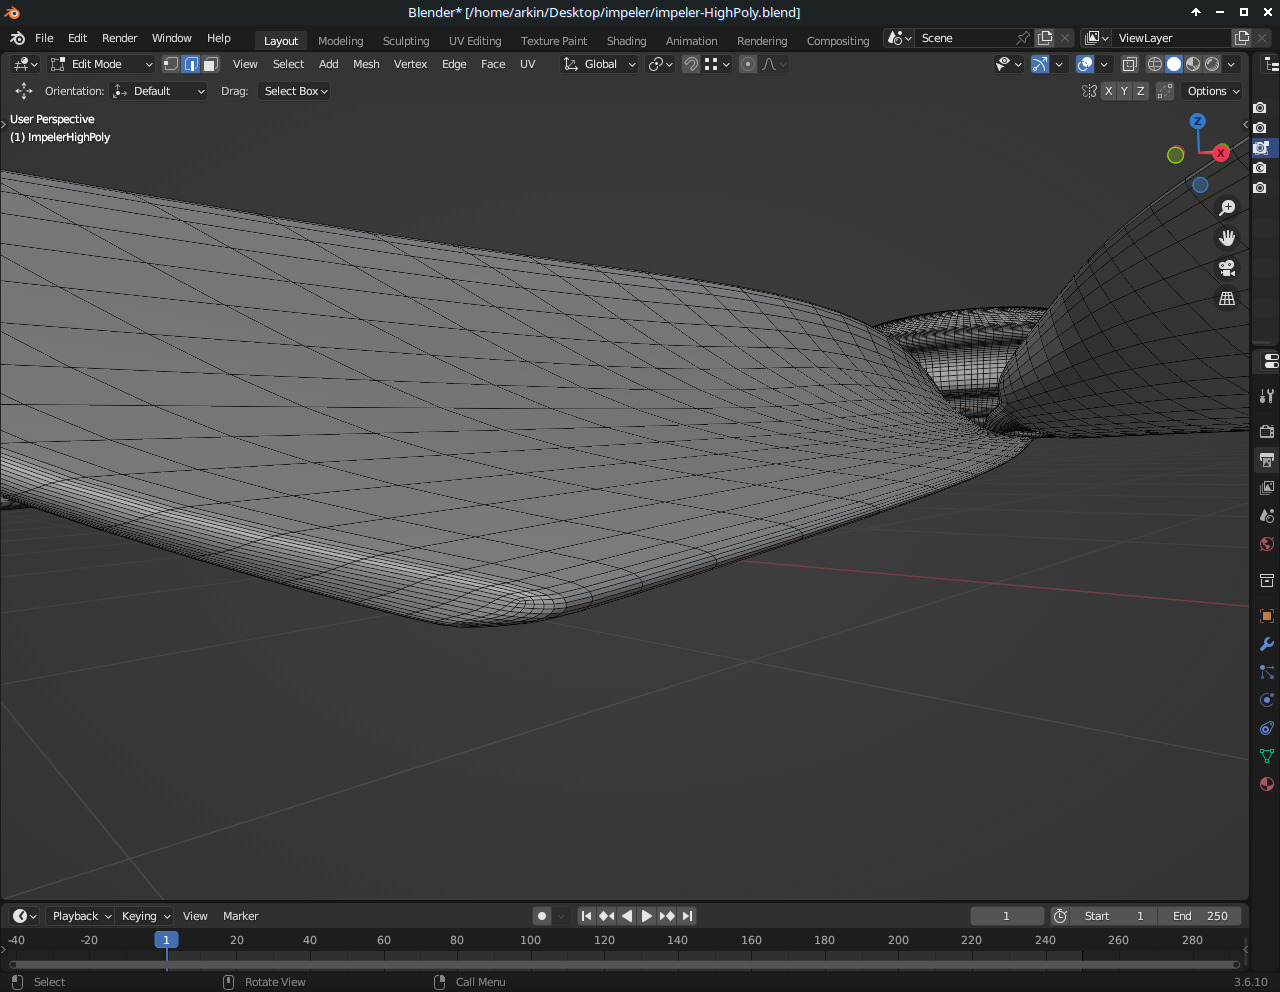
Task: Click the blue Z axis gizmo ball
Action: click(x=1197, y=121)
